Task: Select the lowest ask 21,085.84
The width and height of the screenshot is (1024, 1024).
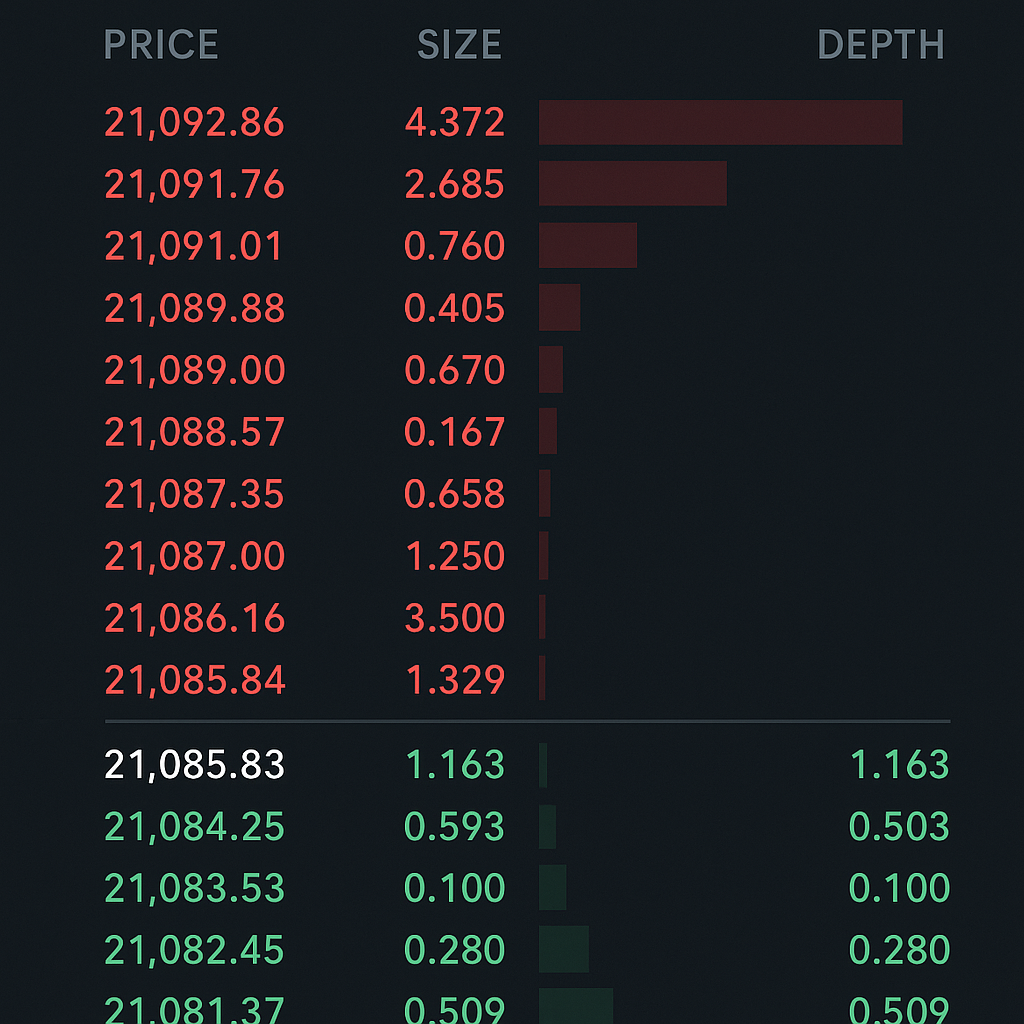Action: (194, 679)
